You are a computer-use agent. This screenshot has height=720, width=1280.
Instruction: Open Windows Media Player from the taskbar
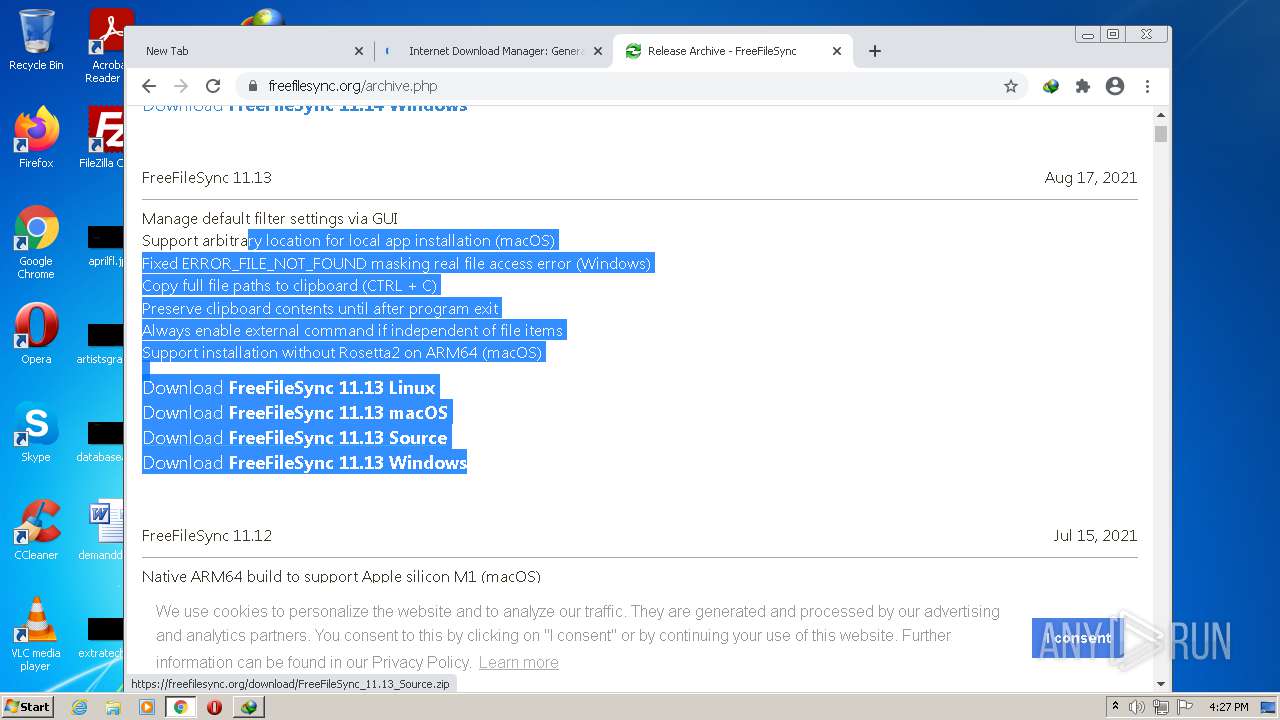(147, 707)
